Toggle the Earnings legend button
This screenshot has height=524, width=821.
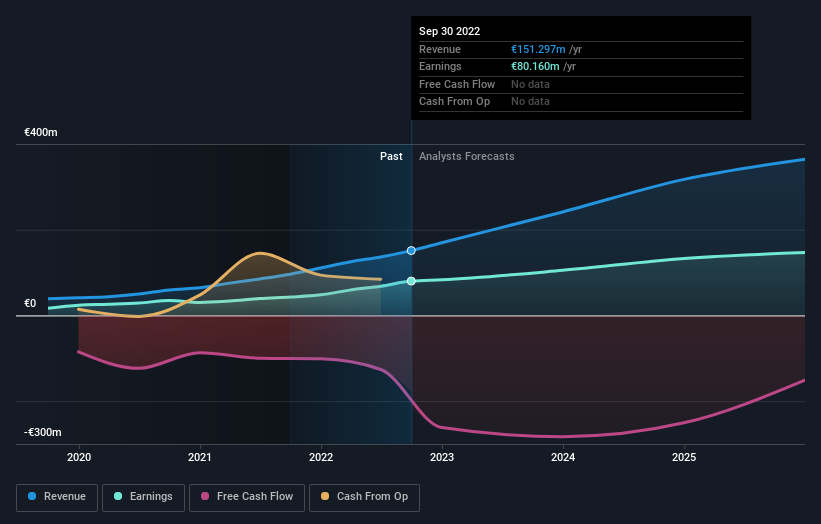(143, 497)
